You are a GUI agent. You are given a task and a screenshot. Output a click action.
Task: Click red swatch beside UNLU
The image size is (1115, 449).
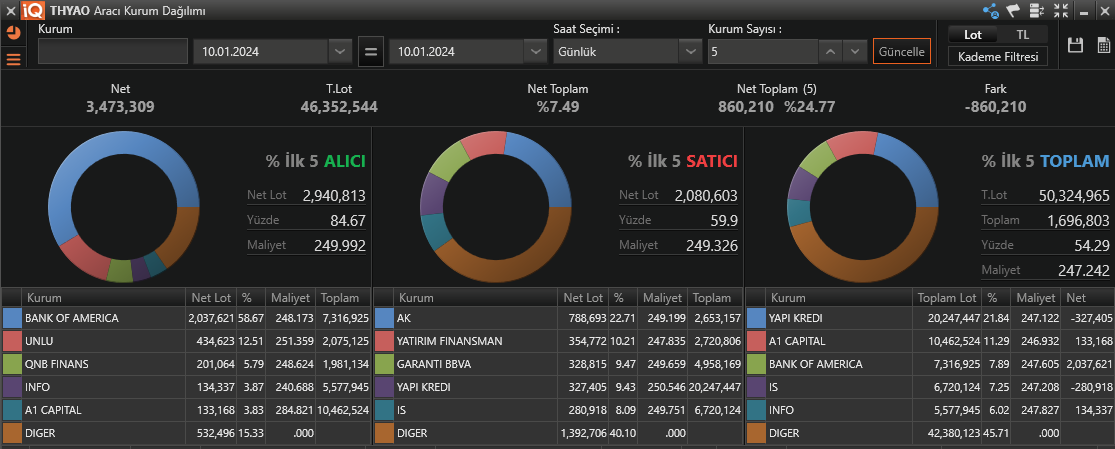click(x=12, y=341)
